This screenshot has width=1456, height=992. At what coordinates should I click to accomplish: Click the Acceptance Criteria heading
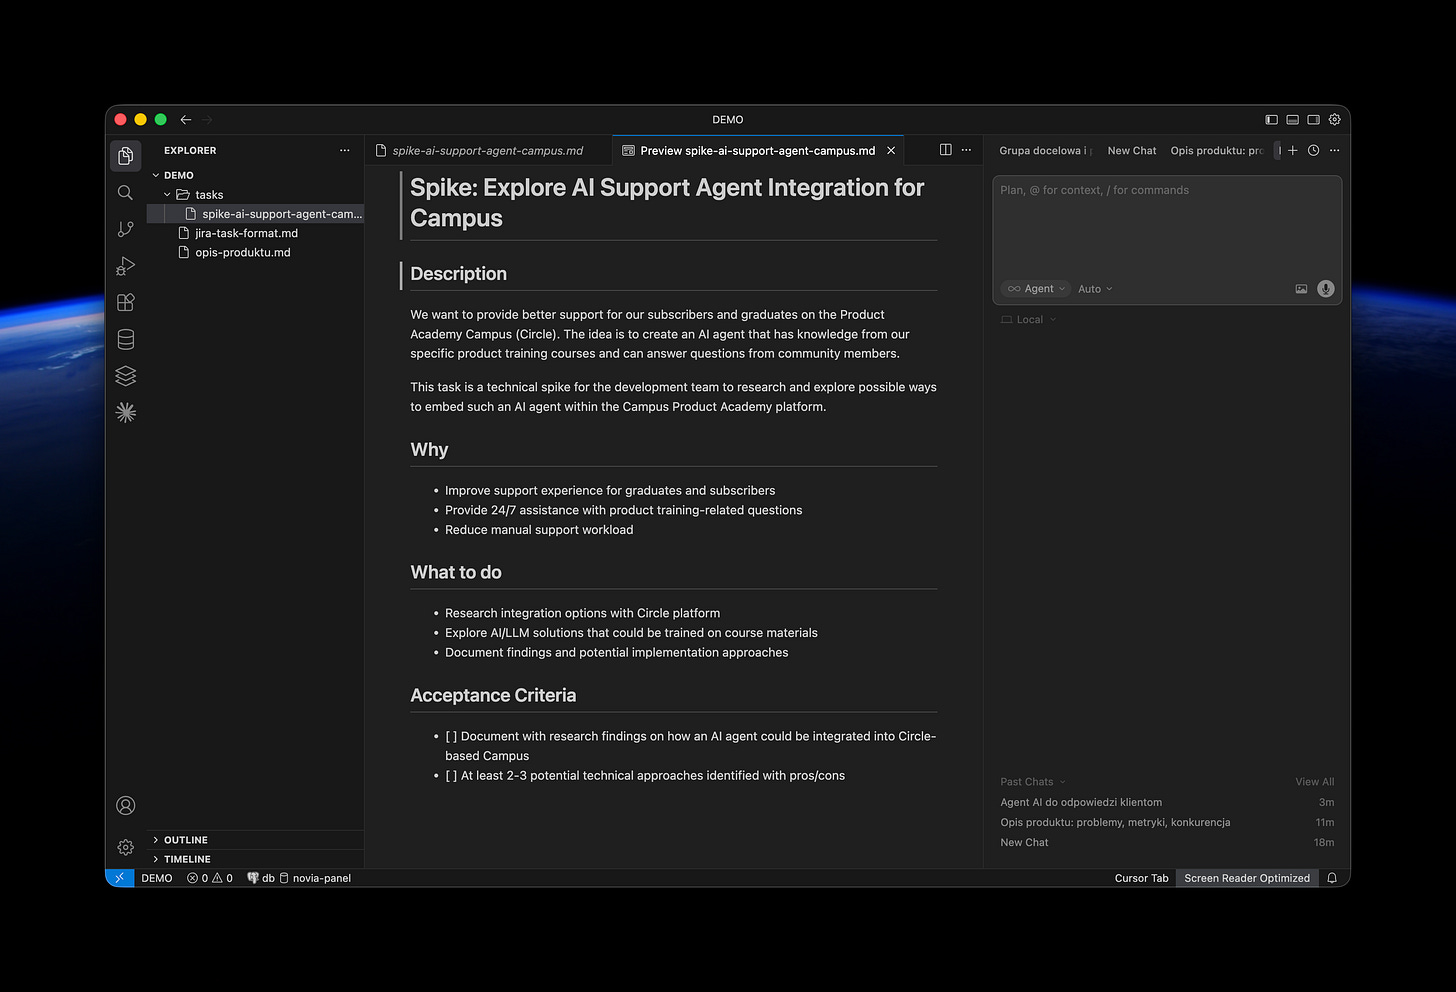(493, 695)
